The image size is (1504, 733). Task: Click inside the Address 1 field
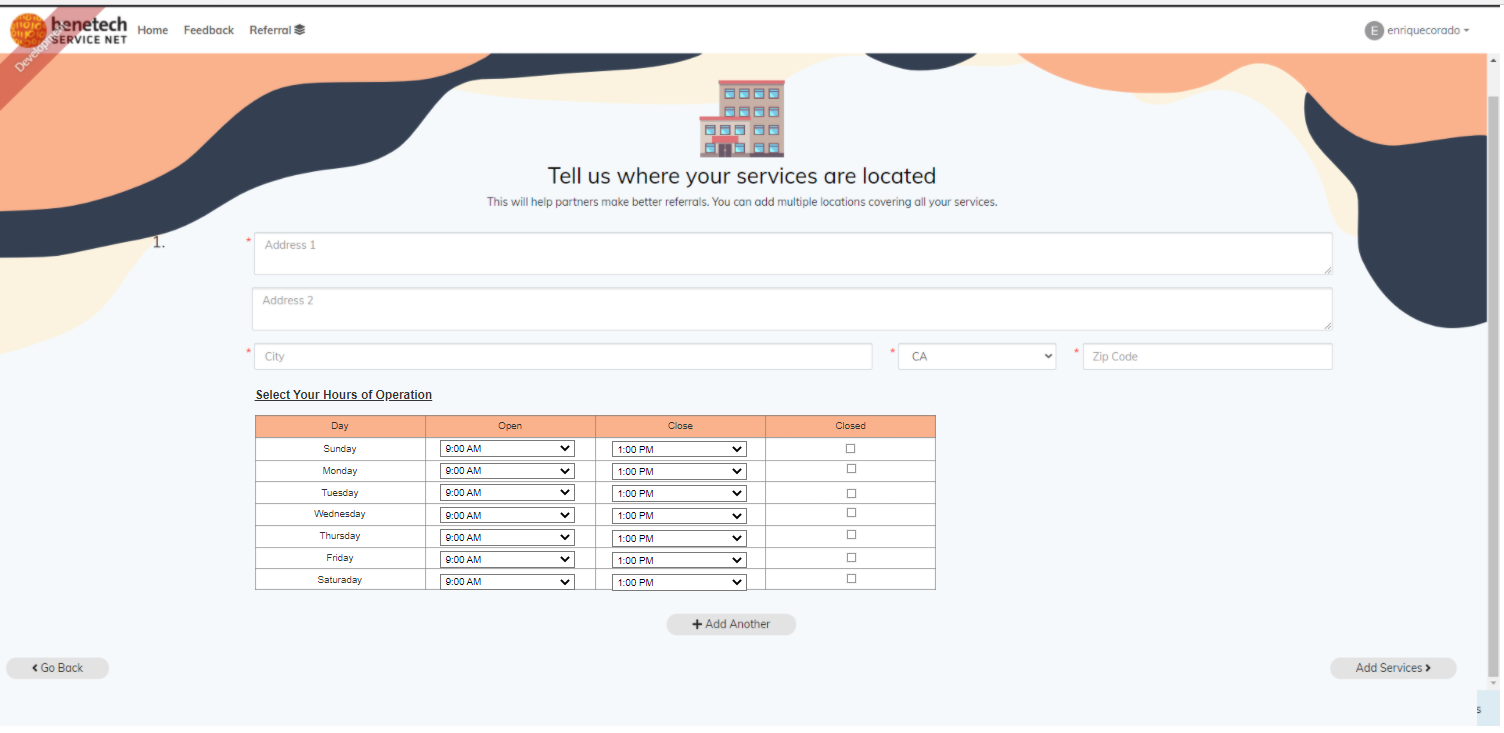pos(792,253)
